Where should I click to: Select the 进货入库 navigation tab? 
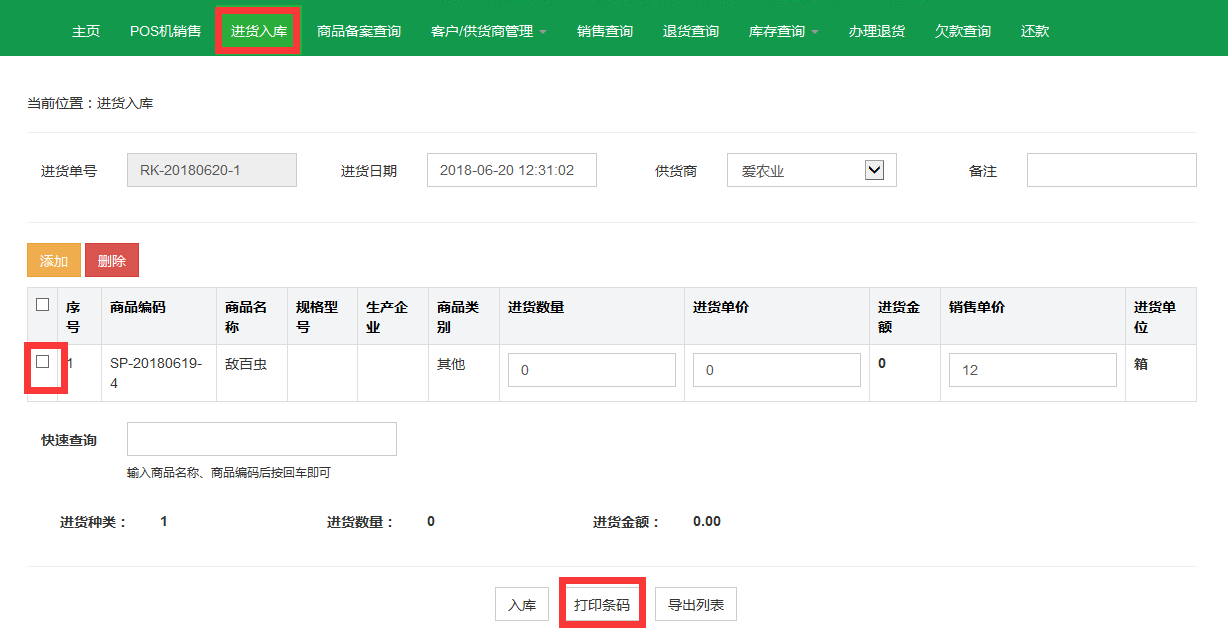pos(259,31)
